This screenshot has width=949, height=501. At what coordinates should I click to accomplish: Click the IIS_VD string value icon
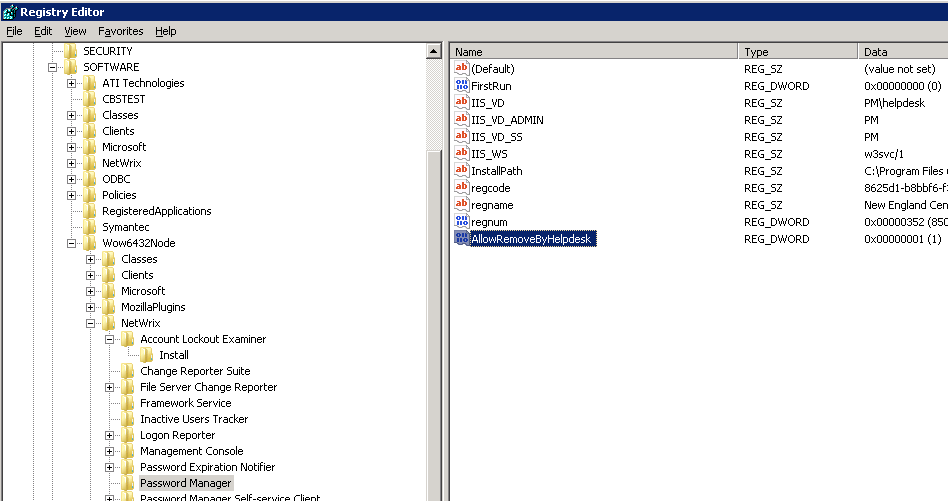461,103
